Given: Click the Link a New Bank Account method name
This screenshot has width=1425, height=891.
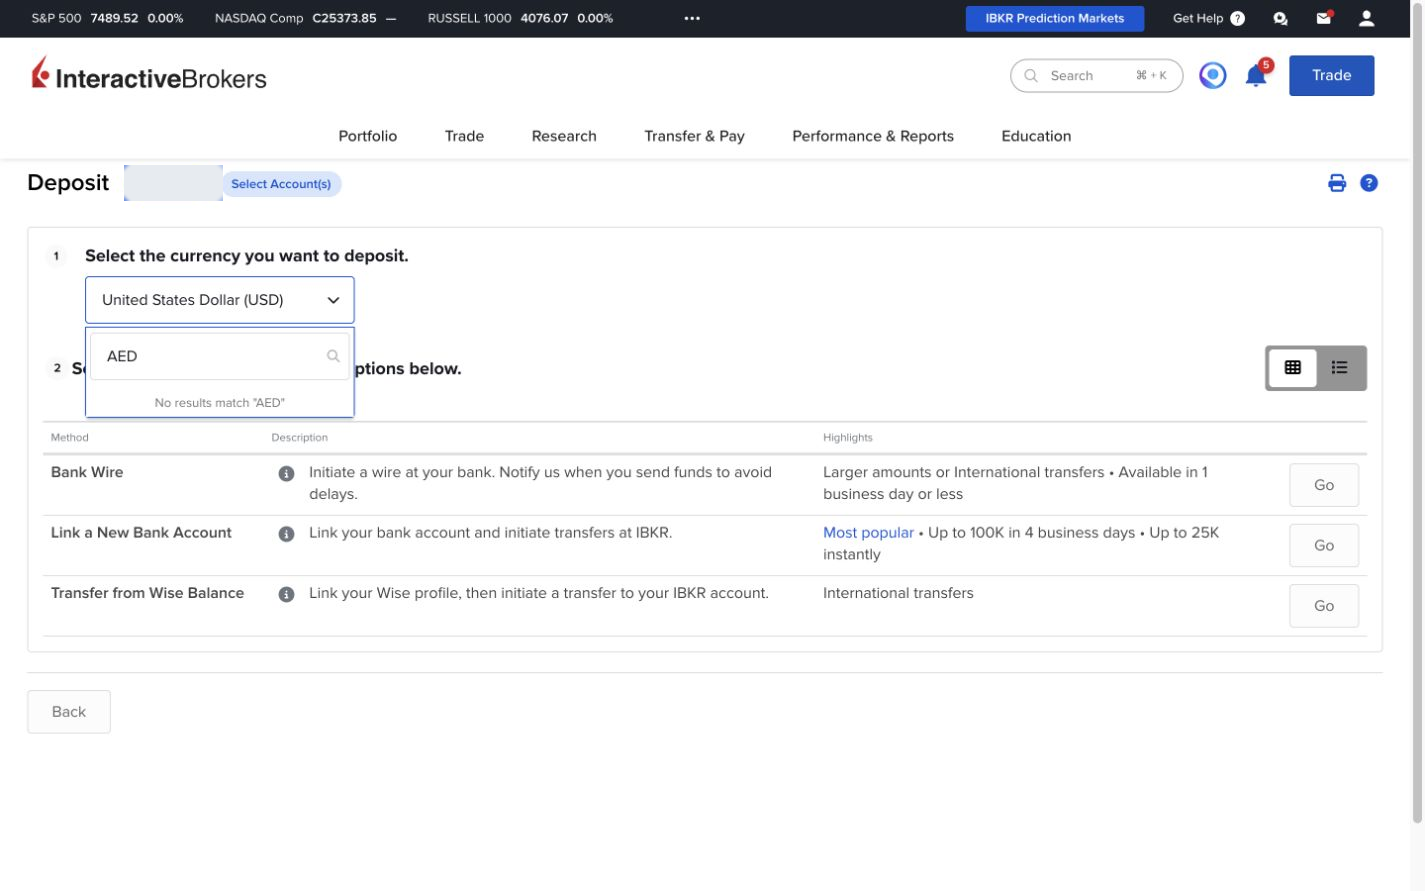Looking at the screenshot, I should [x=141, y=533].
